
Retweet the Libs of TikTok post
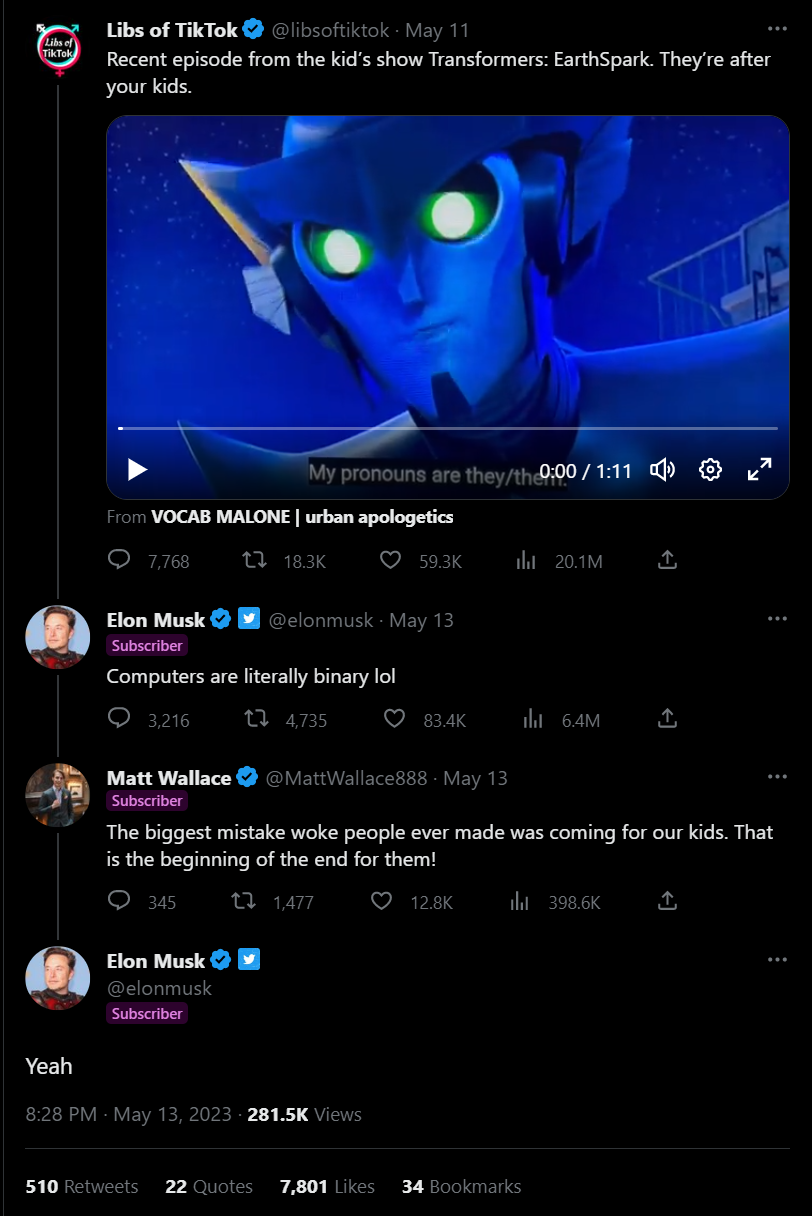255,561
